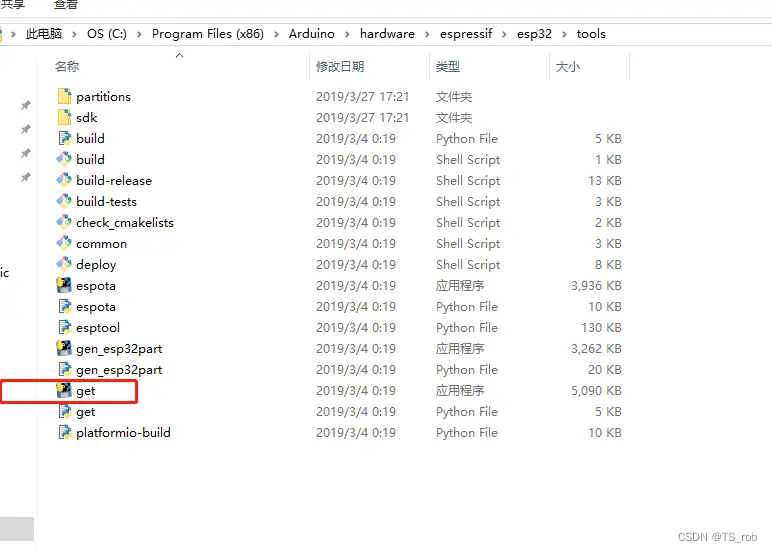772x552 pixels.
Task: Navigate to hardware breadcrumb
Action: [x=387, y=34]
